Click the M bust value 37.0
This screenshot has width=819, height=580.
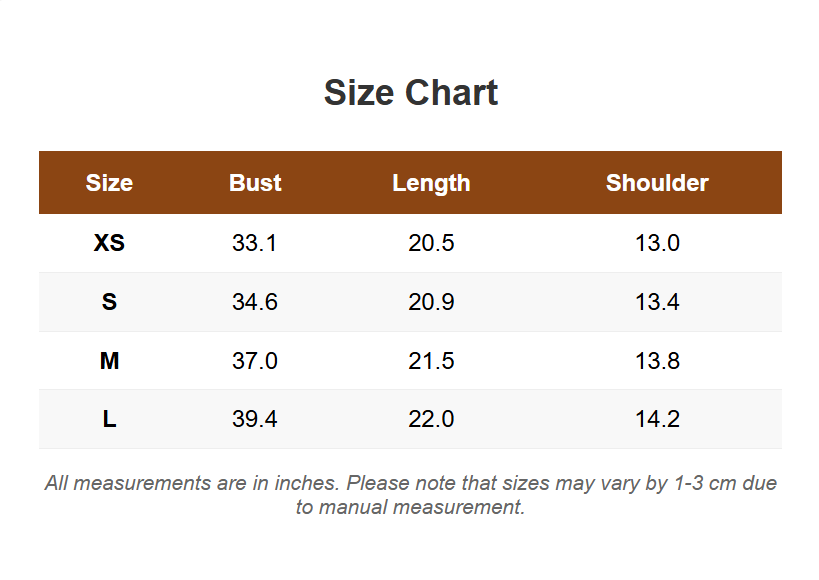(x=254, y=361)
